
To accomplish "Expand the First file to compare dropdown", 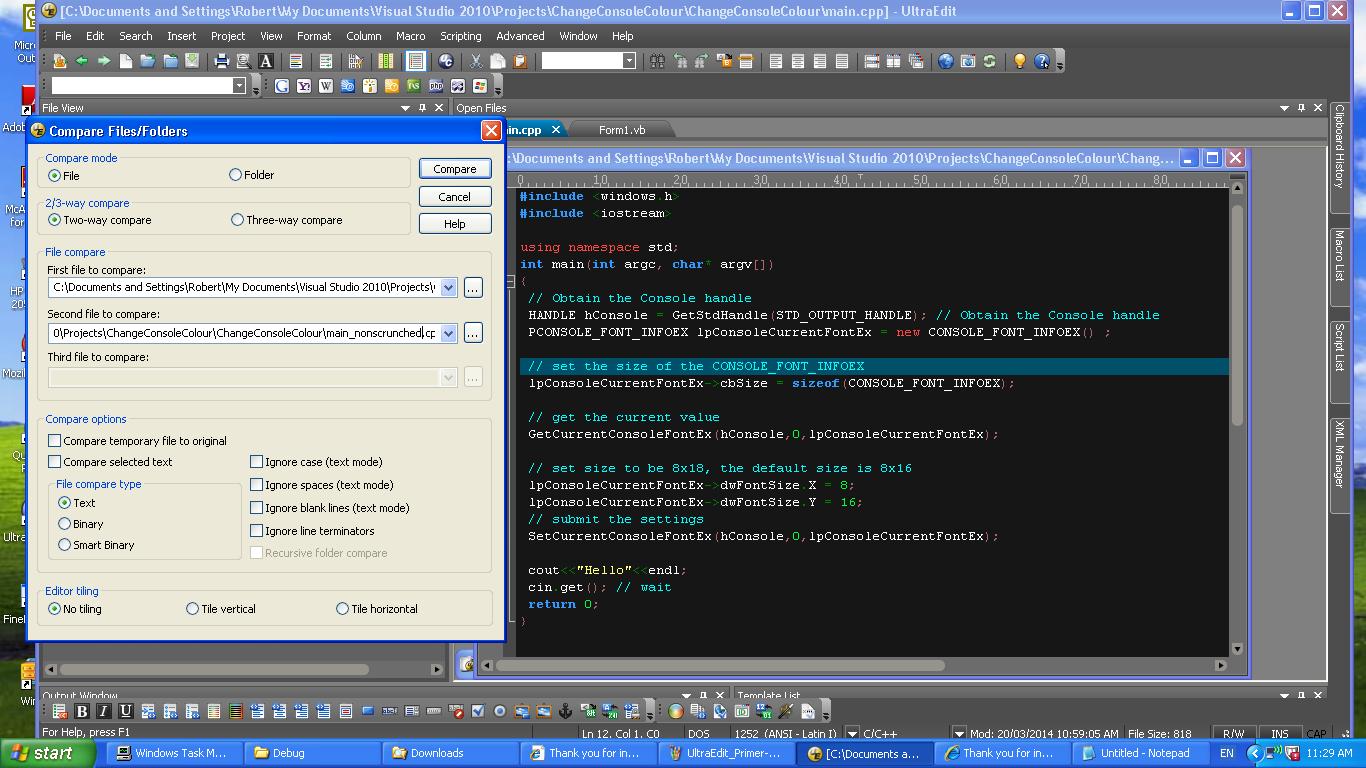I will pyautogui.click(x=448, y=288).
